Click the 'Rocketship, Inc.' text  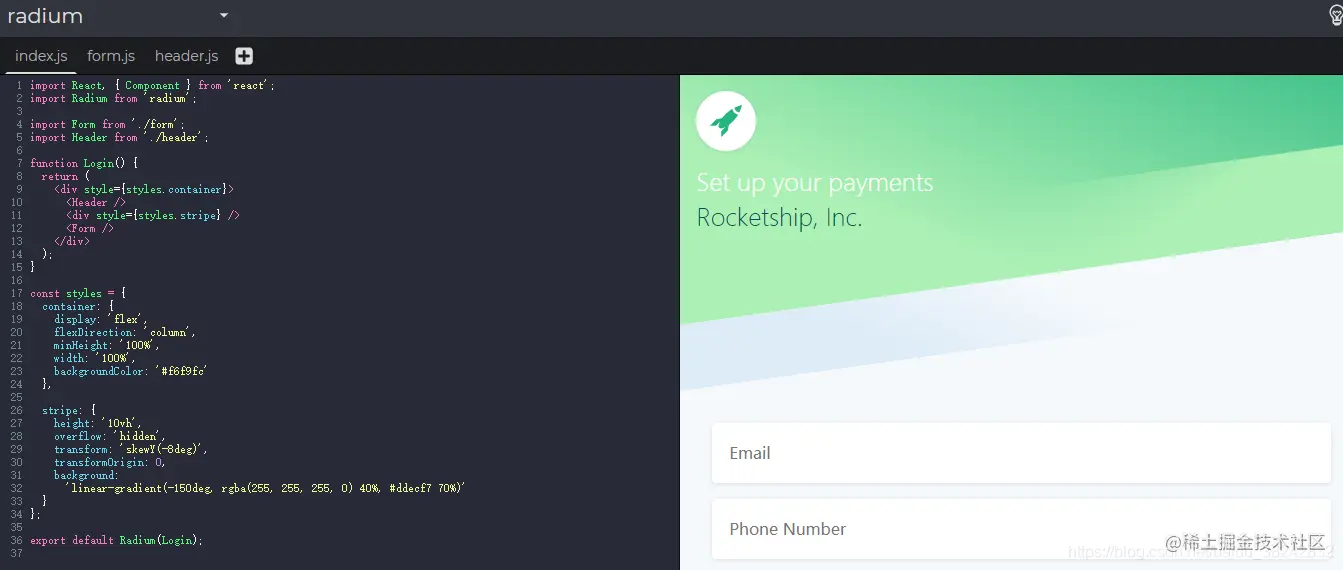coord(779,218)
